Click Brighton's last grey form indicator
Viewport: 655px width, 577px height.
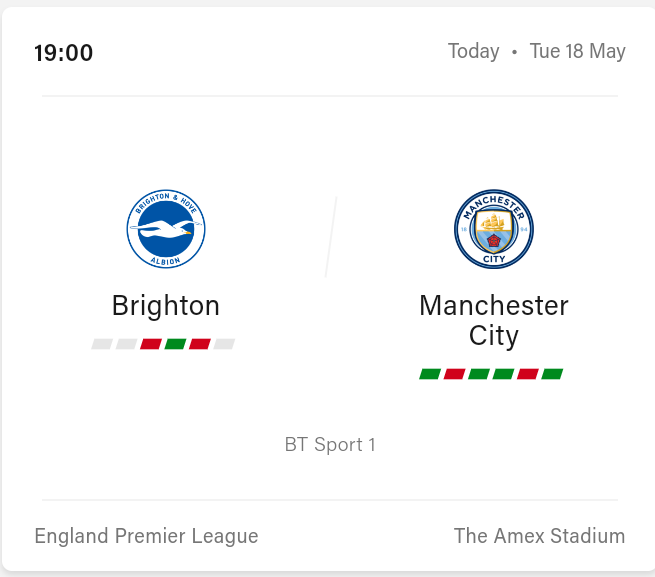pyautogui.click(x=224, y=344)
